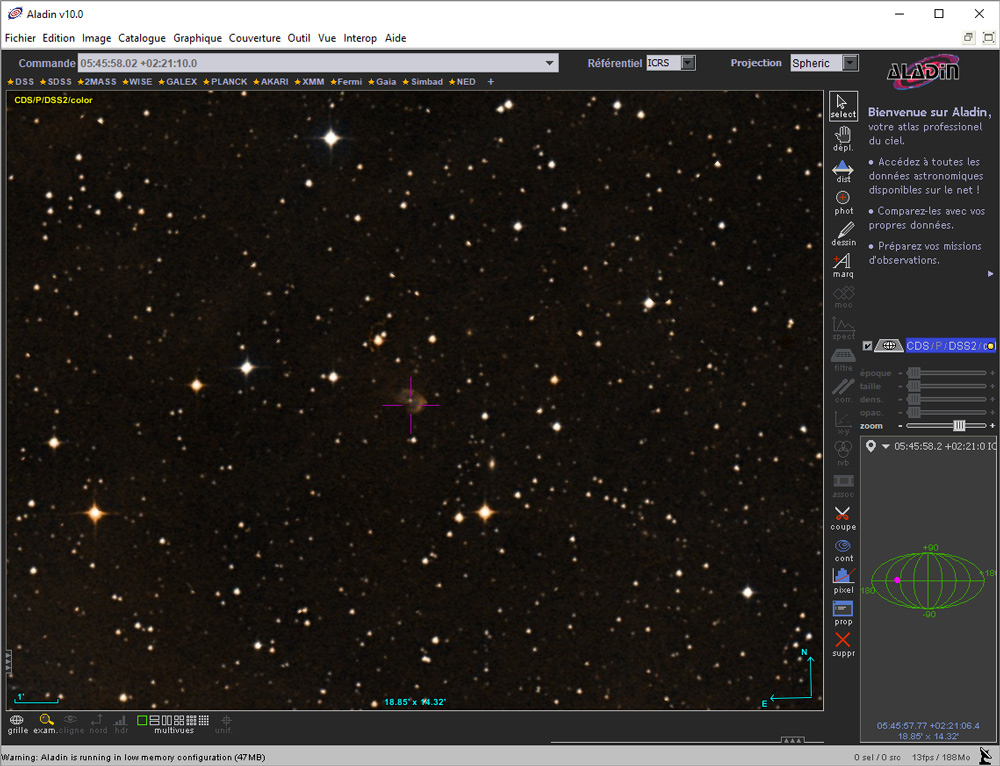Screen dimensions: 1000x766
Task: Load the DSS bookmark
Action: pyautogui.click(x=20, y=82)
